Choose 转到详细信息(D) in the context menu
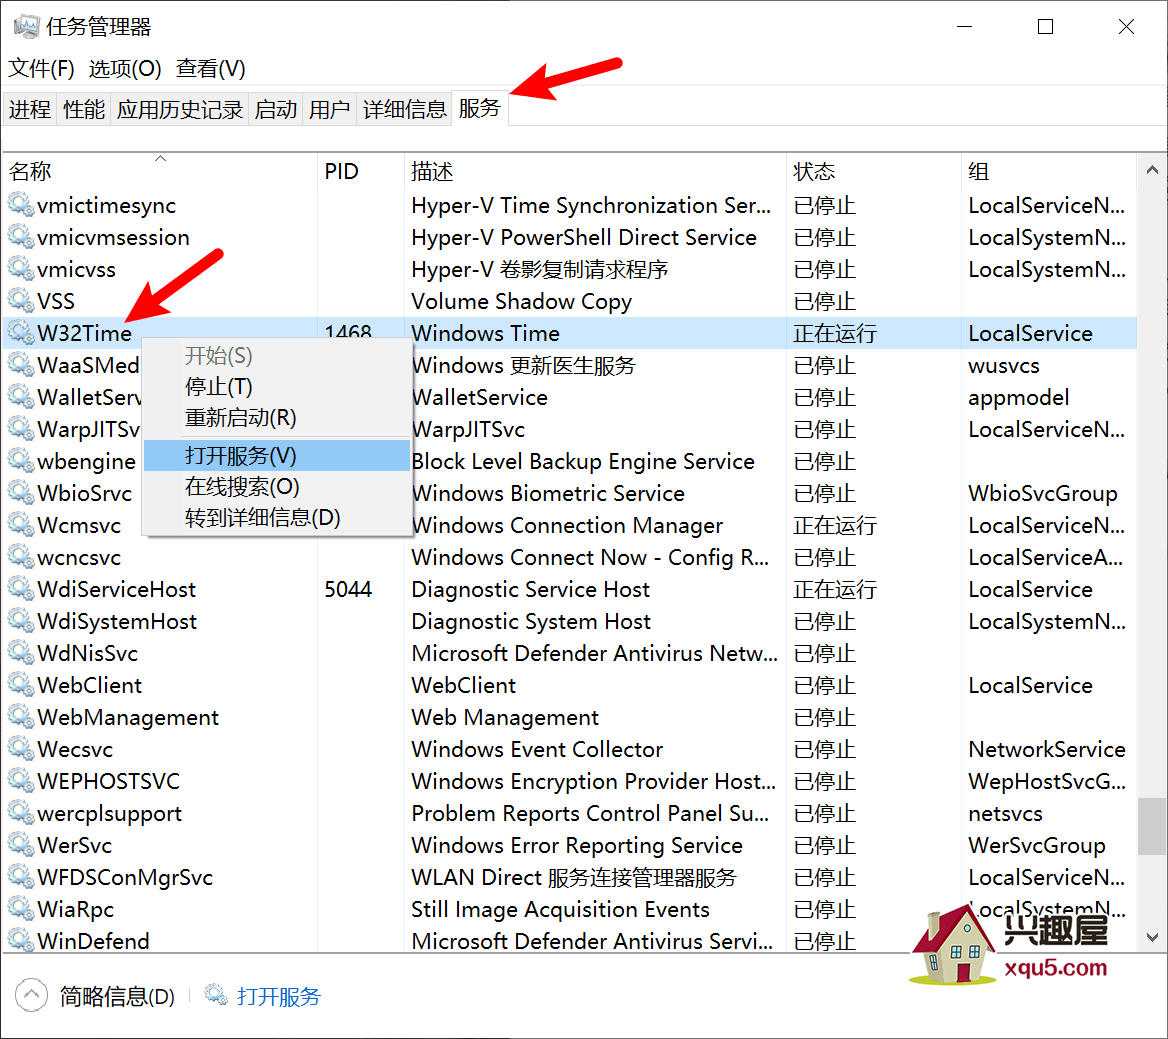Screen dimensions: 1168x1039 [276, 518]
